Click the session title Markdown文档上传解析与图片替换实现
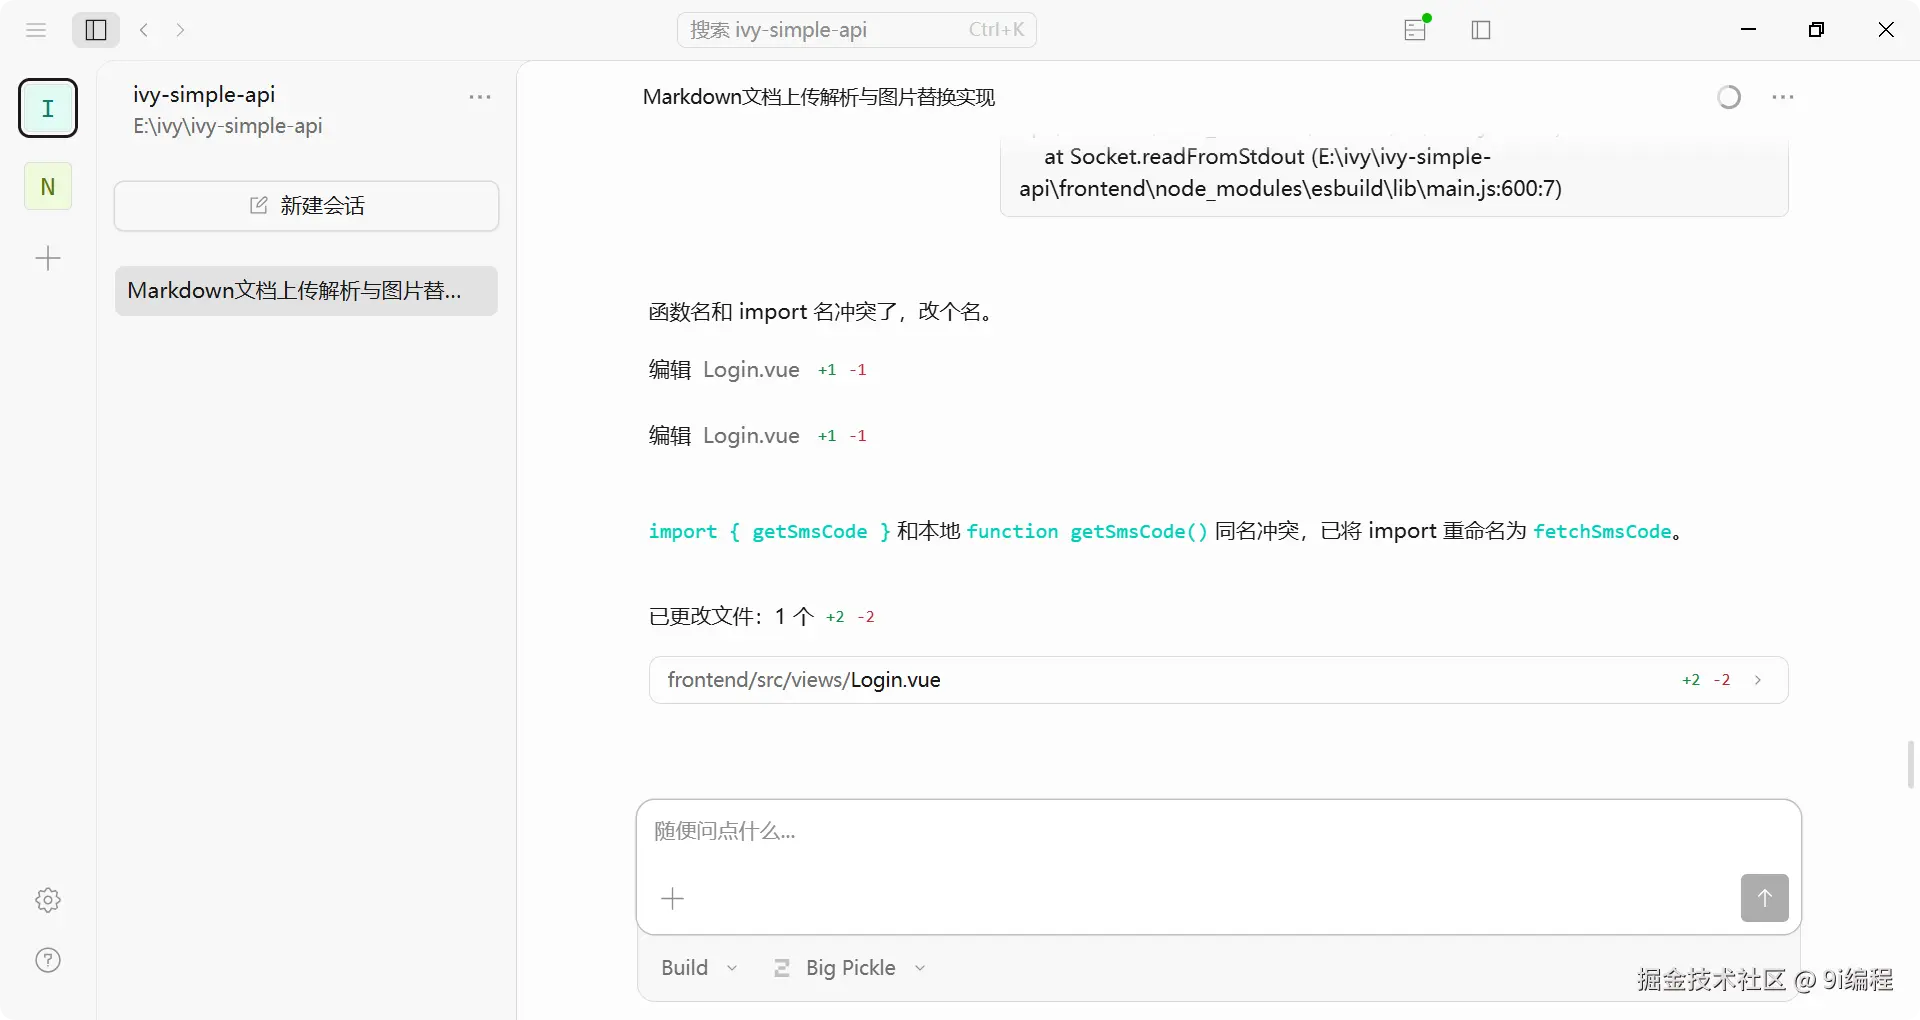The image size is (1920, 1020). [819, 97]
